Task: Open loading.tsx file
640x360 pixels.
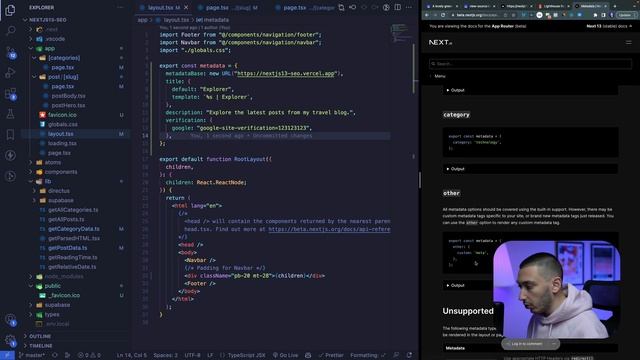Action: point(62,143)
